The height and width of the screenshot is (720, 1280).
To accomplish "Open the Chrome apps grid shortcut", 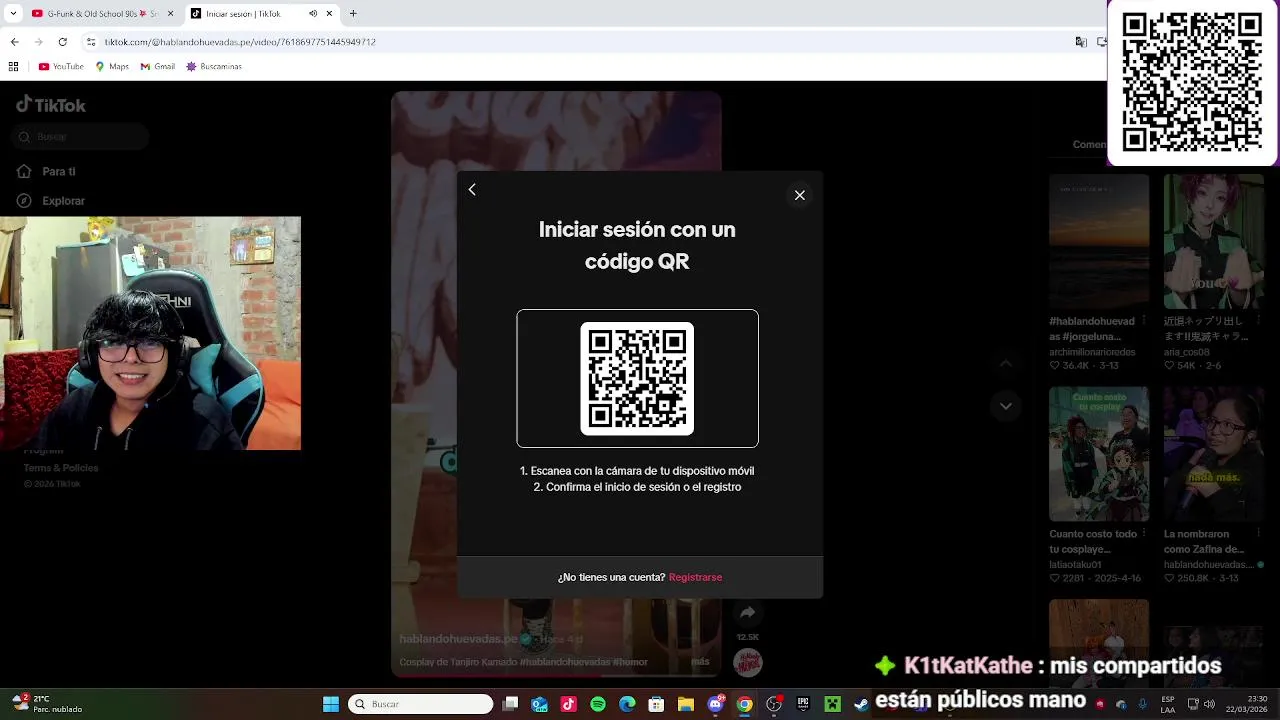I will point(13,67).
